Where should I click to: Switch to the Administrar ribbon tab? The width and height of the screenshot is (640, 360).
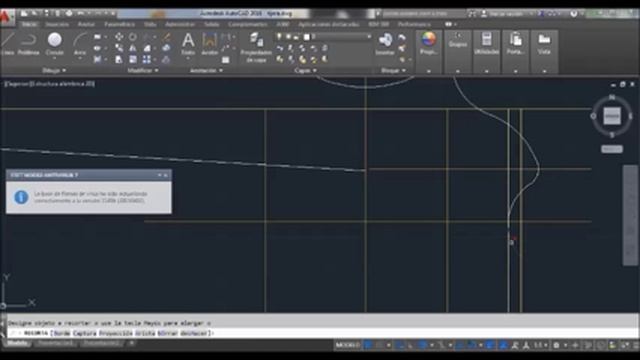click(x=180, y=24)
